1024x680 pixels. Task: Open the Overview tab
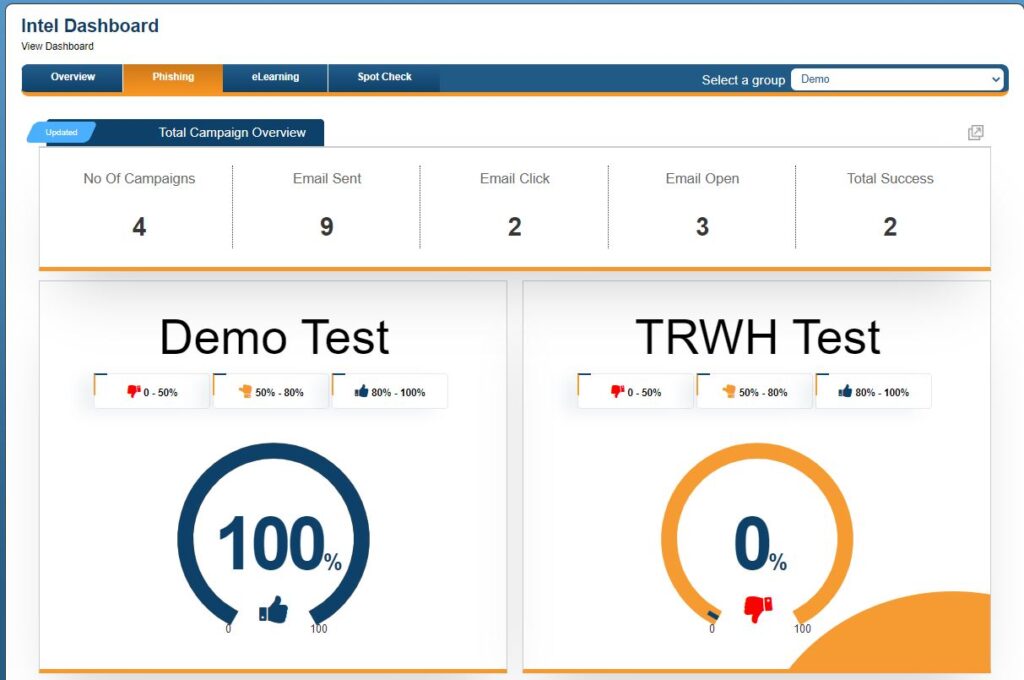(x=72, y=77)
